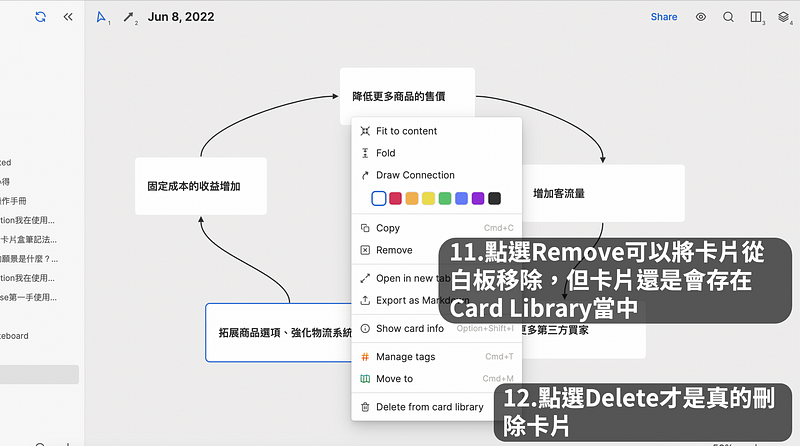This screenshot has width=800, height=446.
Task: Open sidebar item ending 願景是什麼？...
Action: (29, 259)
